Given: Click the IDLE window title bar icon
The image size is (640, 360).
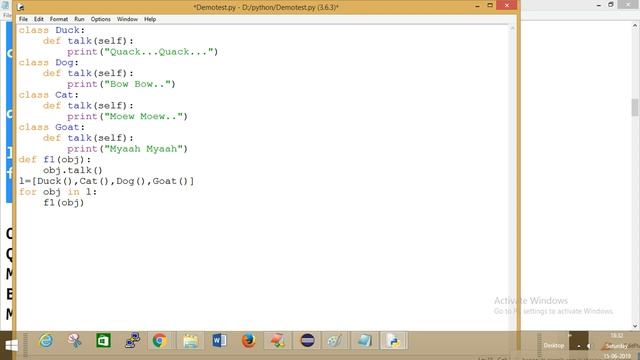Looking at the screenshot, I should click(x=20, y=7).
